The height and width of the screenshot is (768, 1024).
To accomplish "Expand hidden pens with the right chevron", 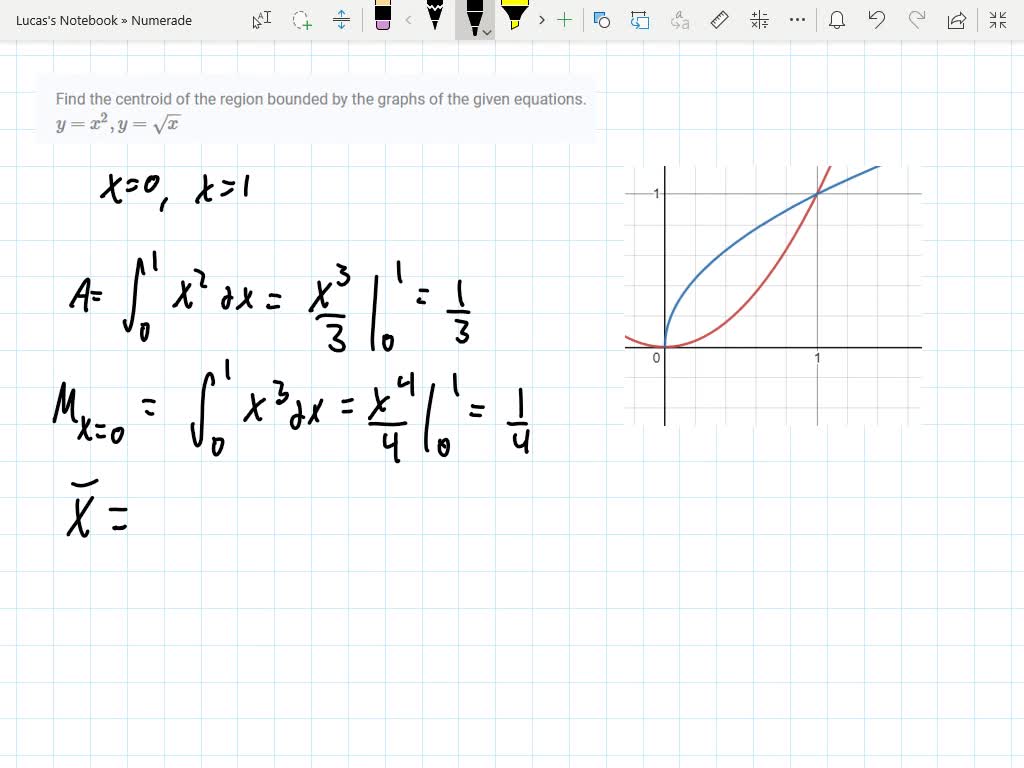I will click(541, 20).
